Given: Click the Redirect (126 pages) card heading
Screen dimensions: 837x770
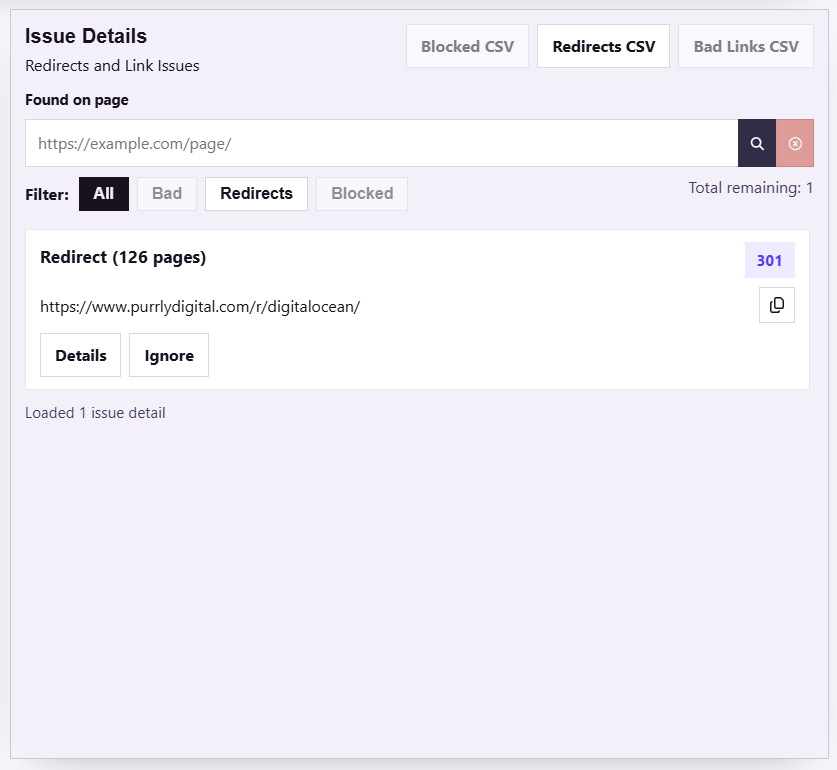Looking at the screenshot, I should (123, 257).
